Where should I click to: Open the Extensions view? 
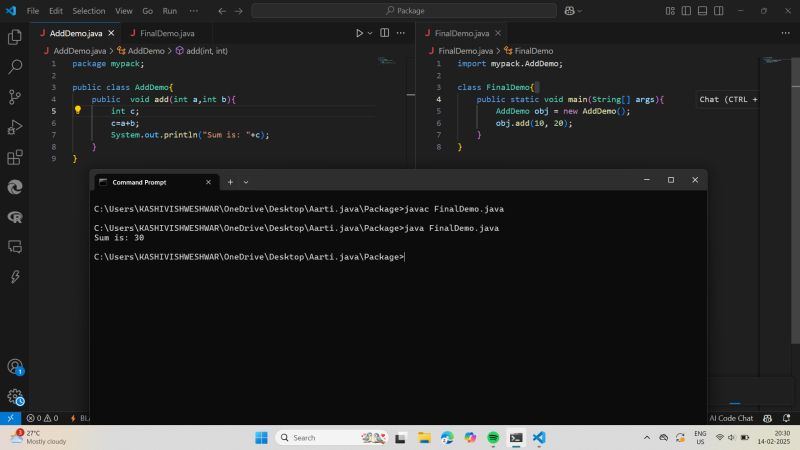click(x=15, y=157)
